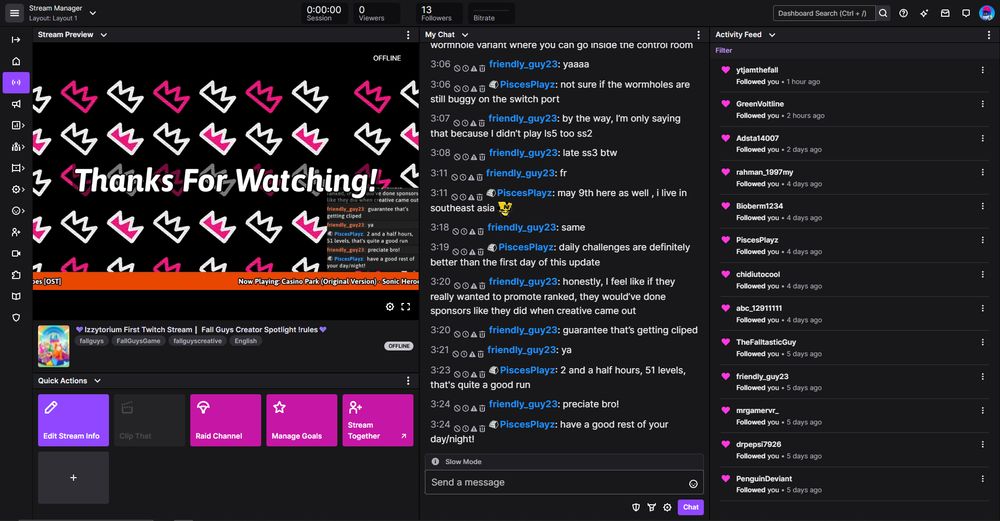This screenshot has height=521, width=1000.
Task: Open the Alerts megaphone icon in the sidebar
Action: pyautogui.click(x=16, y=104)
